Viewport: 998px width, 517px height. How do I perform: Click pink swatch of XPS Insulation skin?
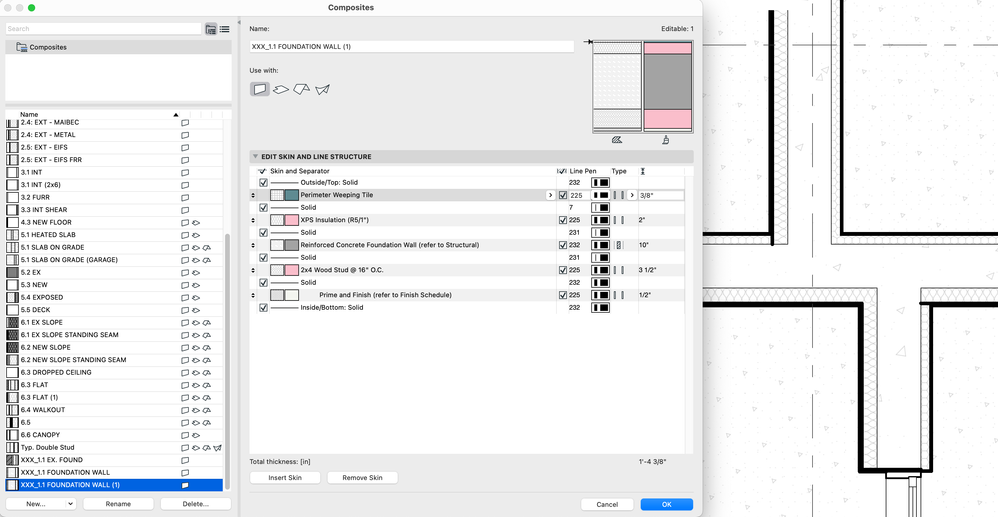(292, 220)
